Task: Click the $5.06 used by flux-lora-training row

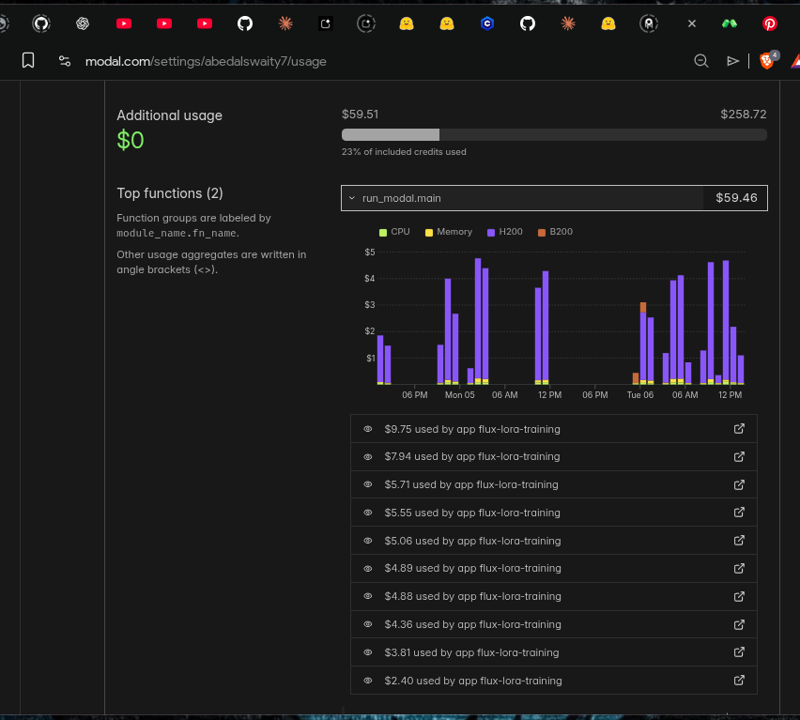Action: pos(472,541)
